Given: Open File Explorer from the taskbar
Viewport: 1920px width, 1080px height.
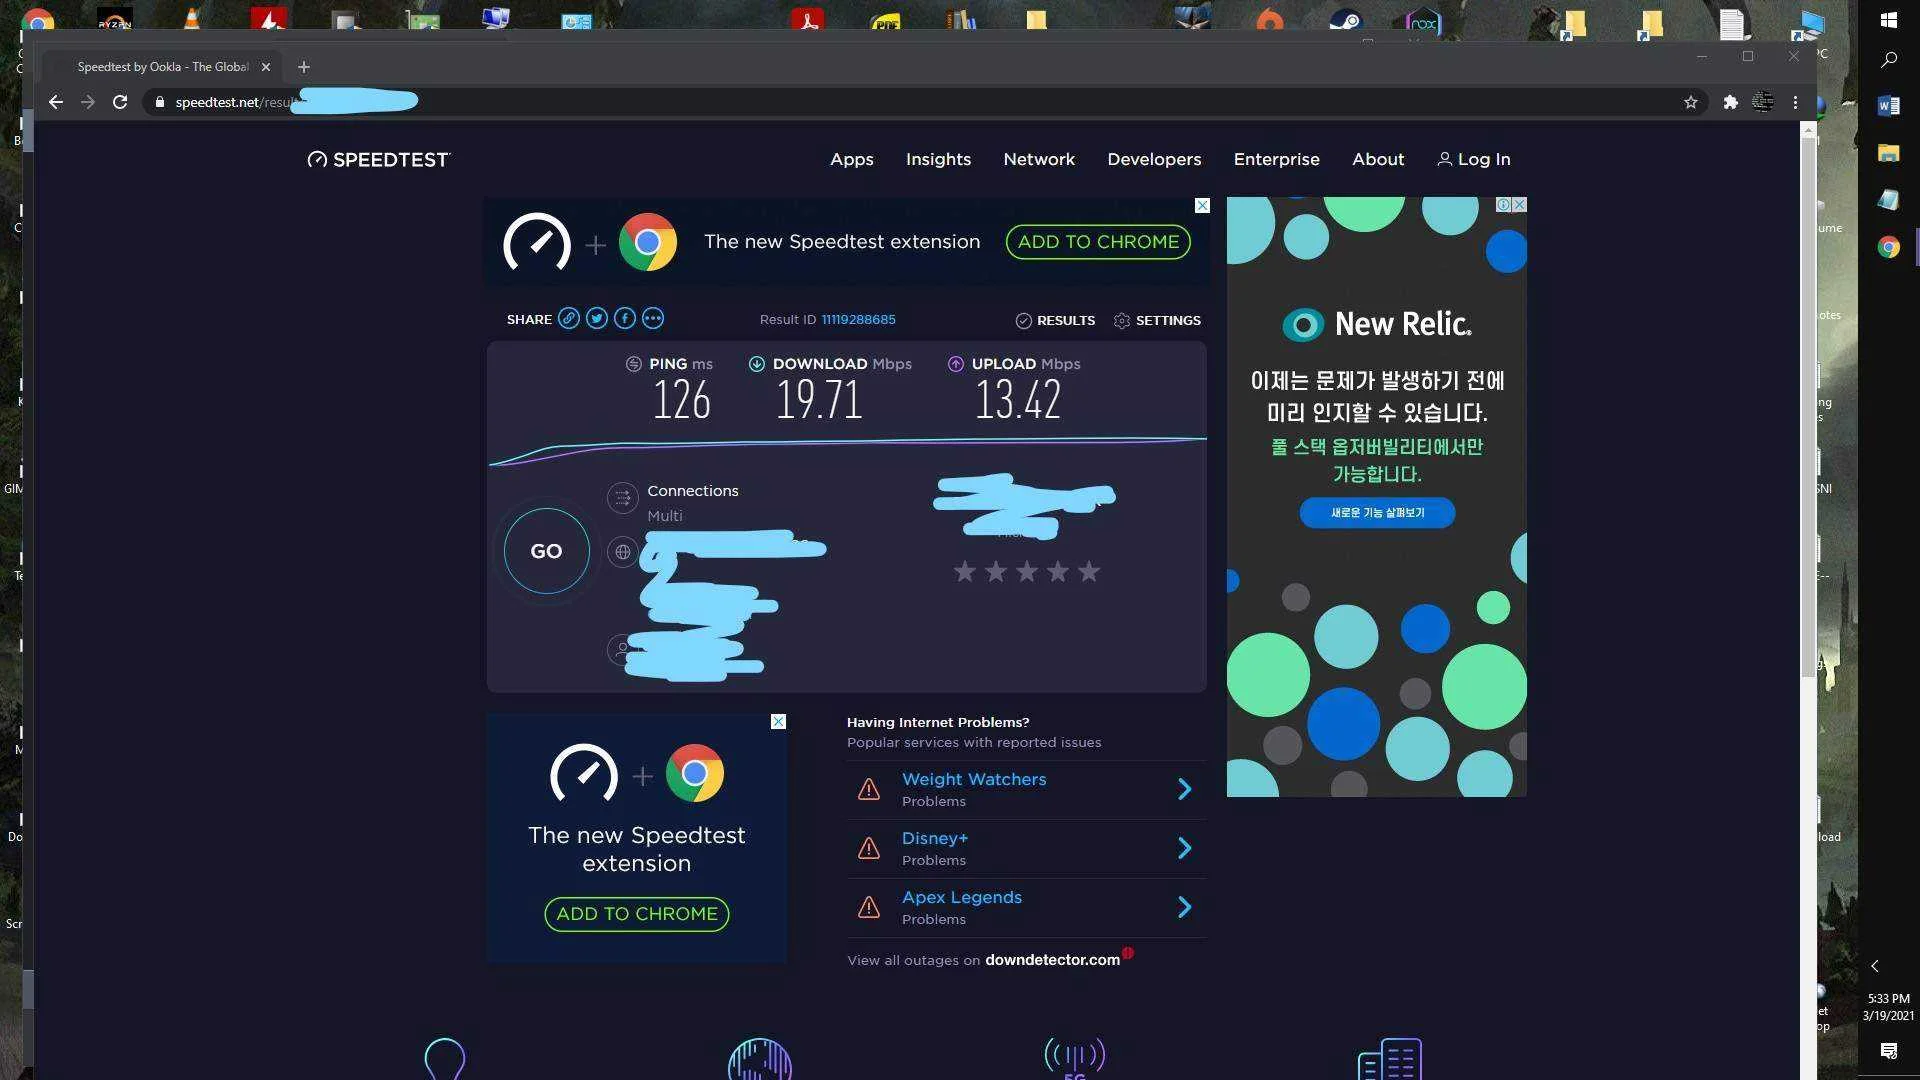Looking at the screenshot, I should 1888,153.
